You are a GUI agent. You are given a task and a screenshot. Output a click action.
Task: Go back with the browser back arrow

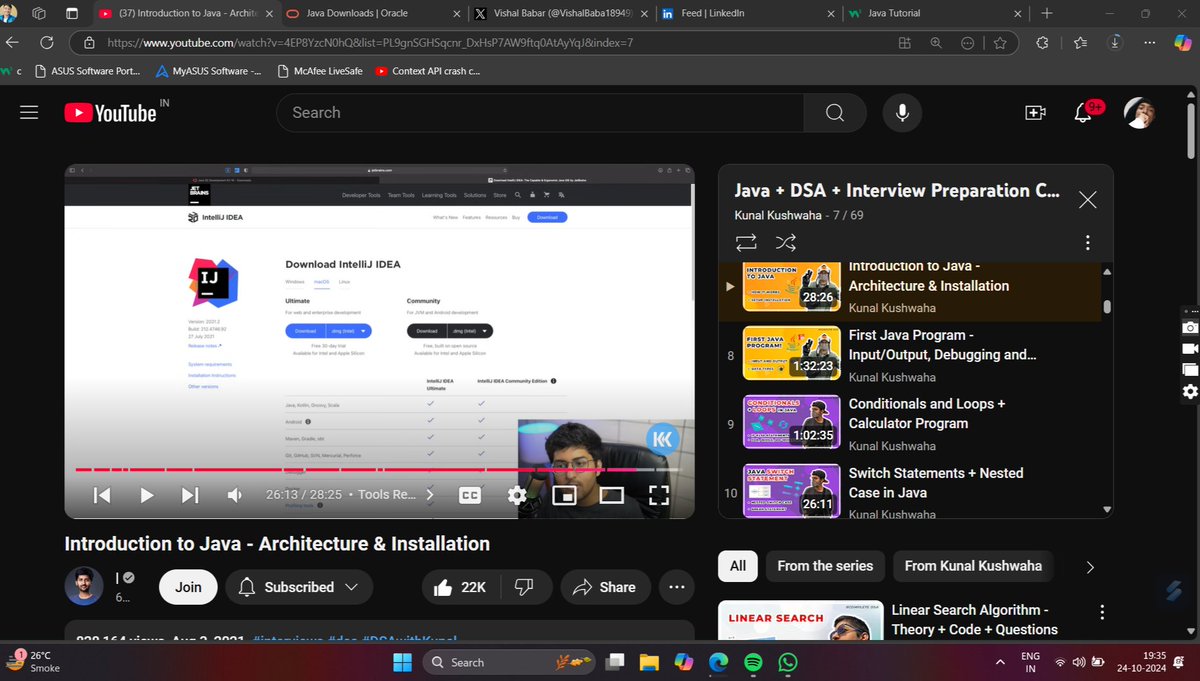11,43
